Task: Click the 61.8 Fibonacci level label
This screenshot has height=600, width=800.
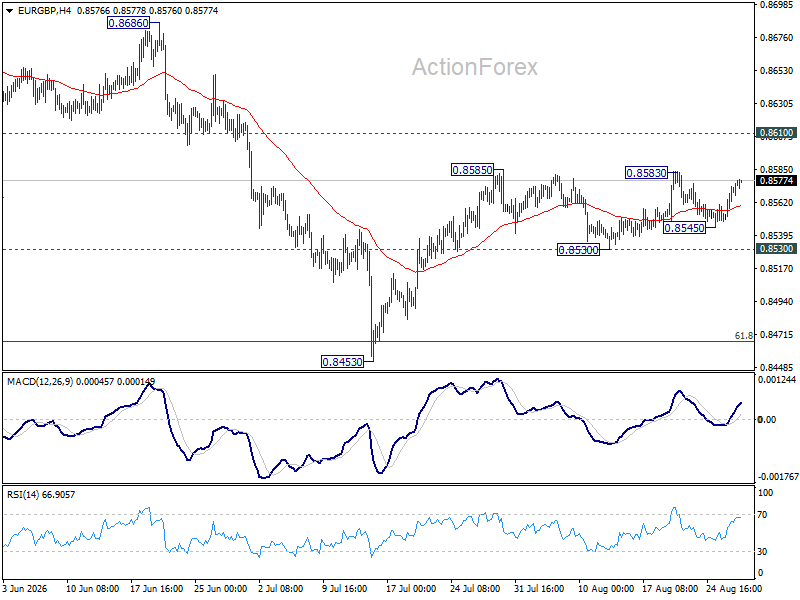Action: click(743, 336)
